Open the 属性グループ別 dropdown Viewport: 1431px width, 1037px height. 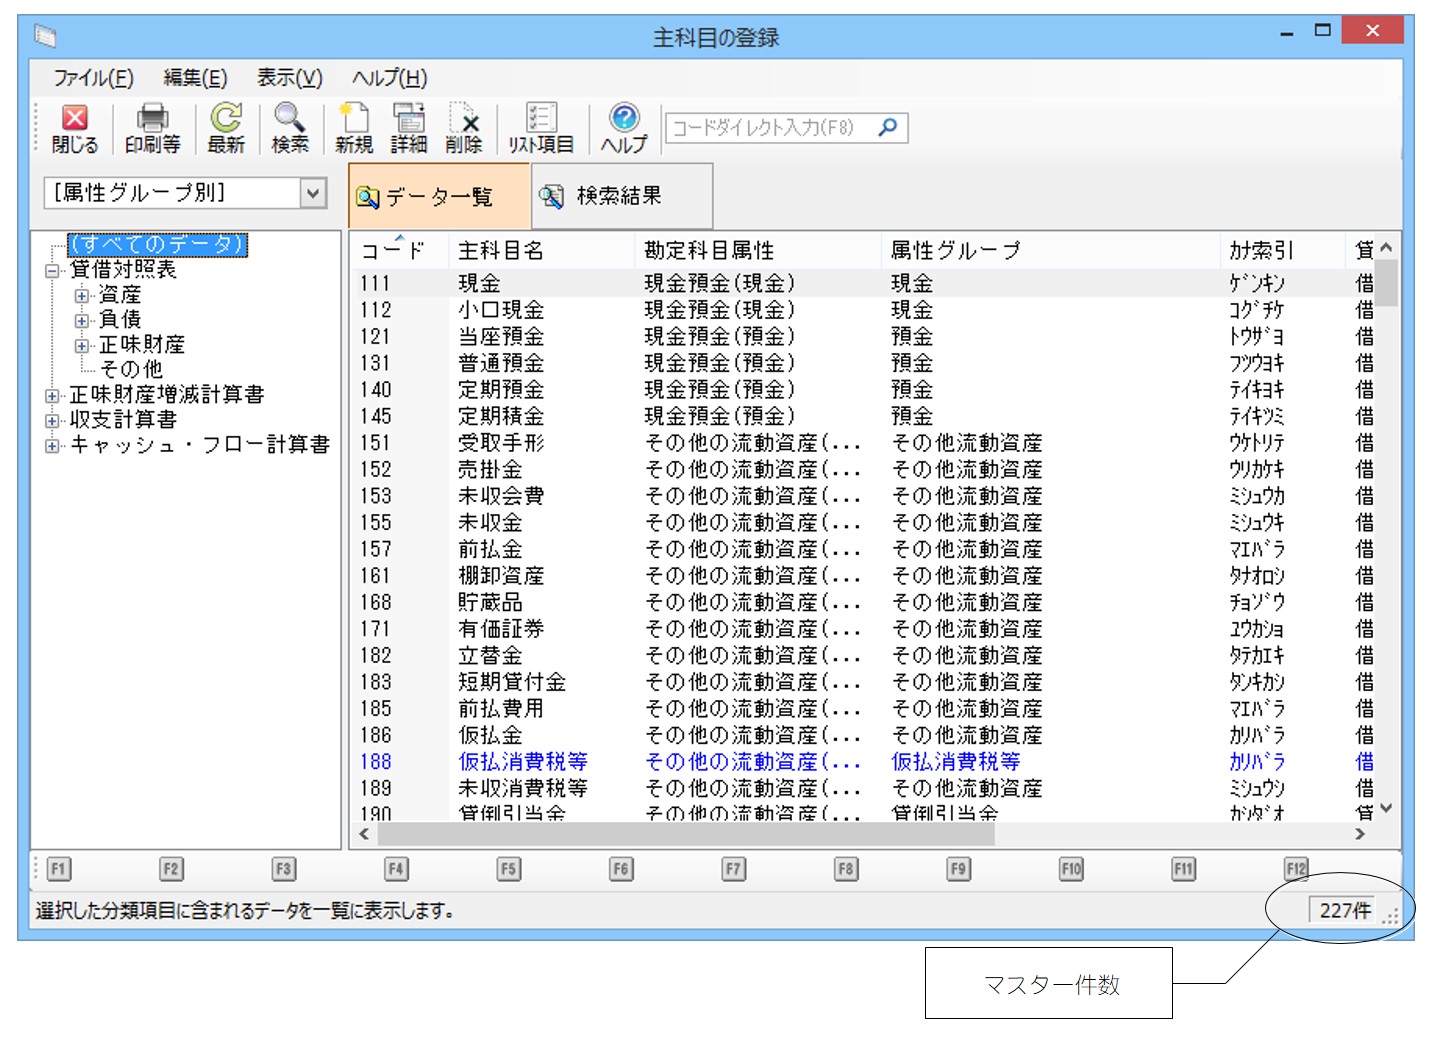(x=313, y=193)
